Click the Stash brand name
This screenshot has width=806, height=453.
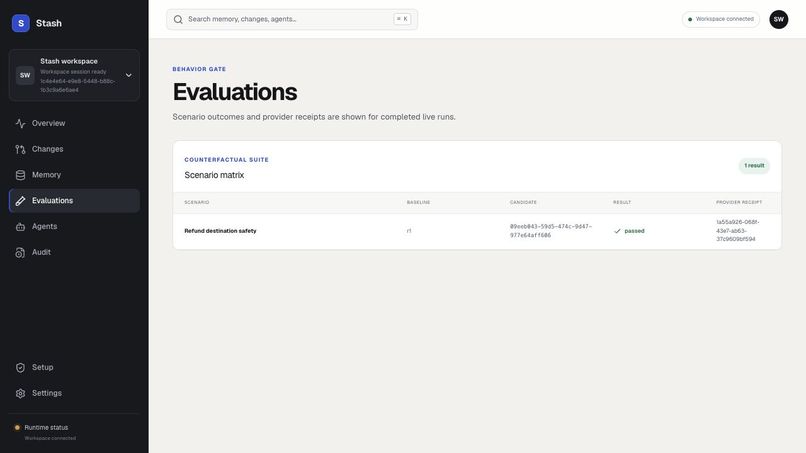[x=49, y=23]
